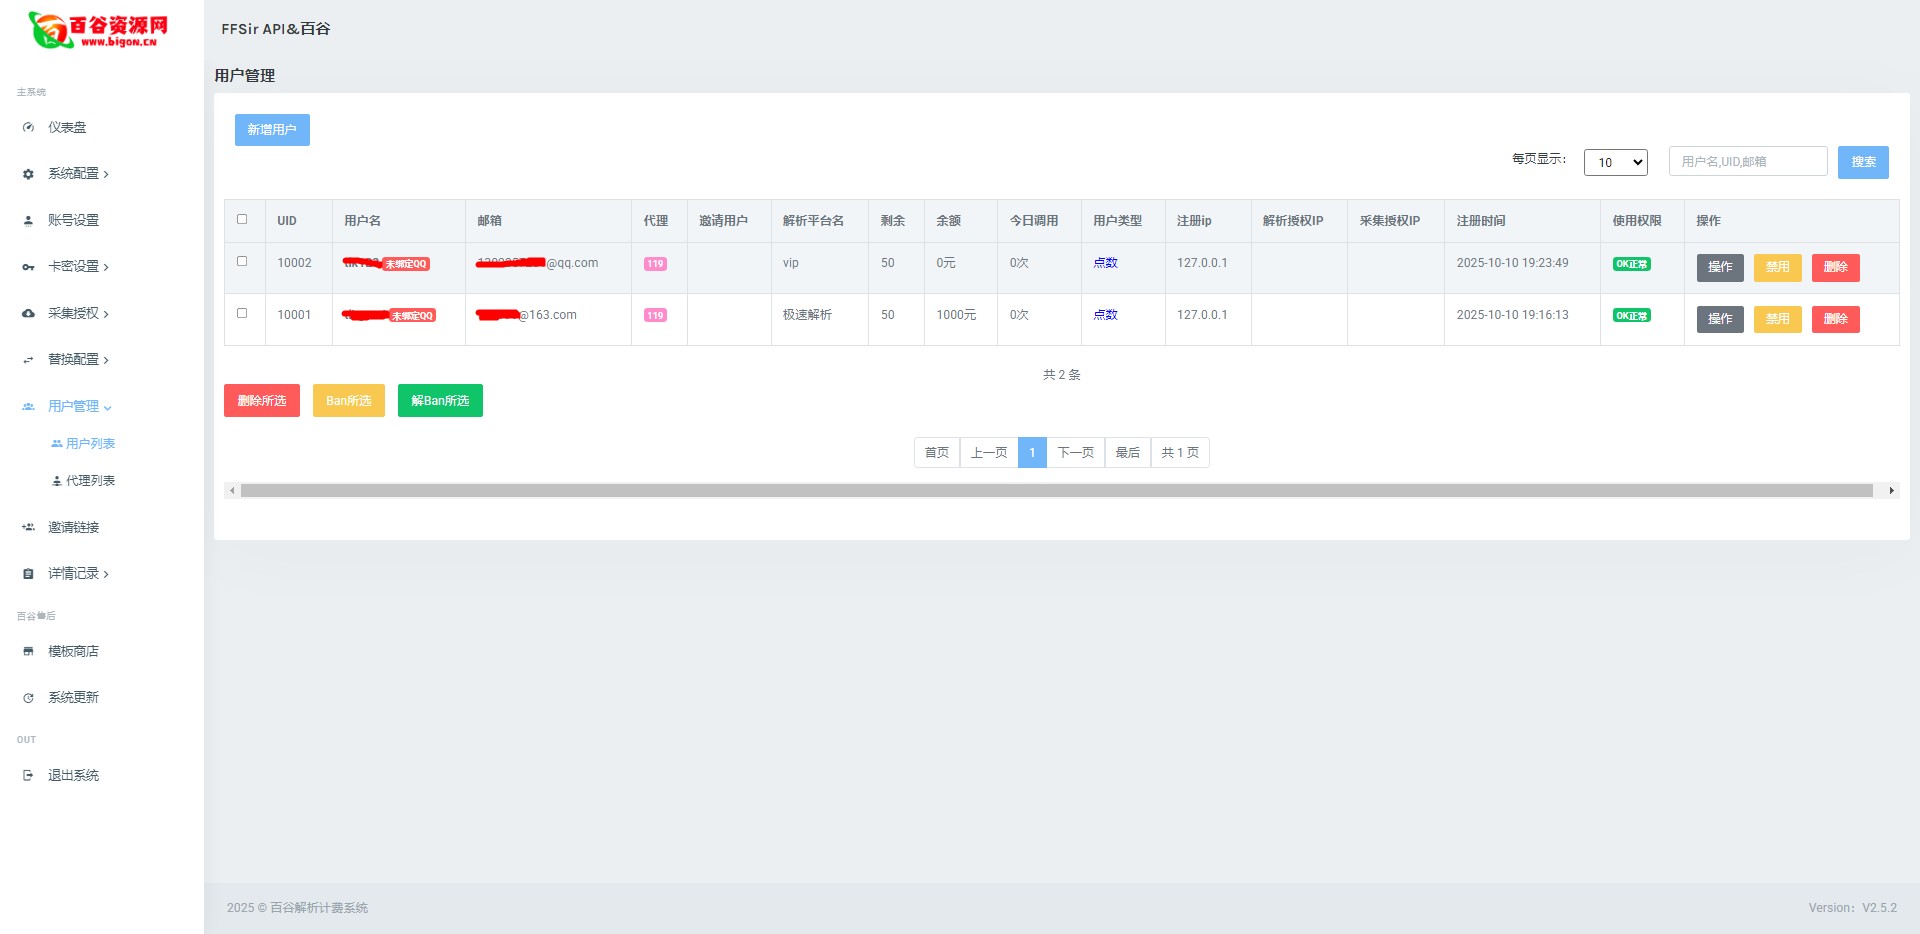1920x934 pixels.
Task: Expand the 替换配置 sidebar menu
Action: (x=78, y=360)
